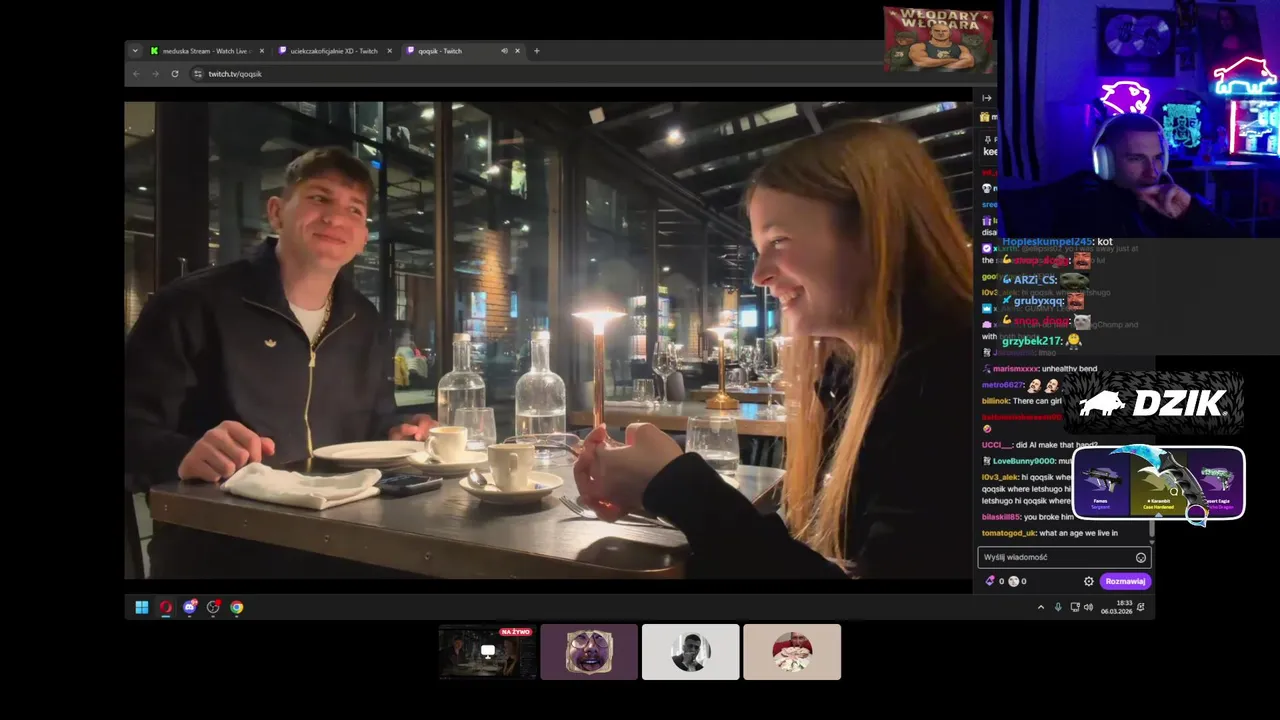Click username LoveBunny9000 in chat
The image size is (1280, 720).
click(1024, 461)
